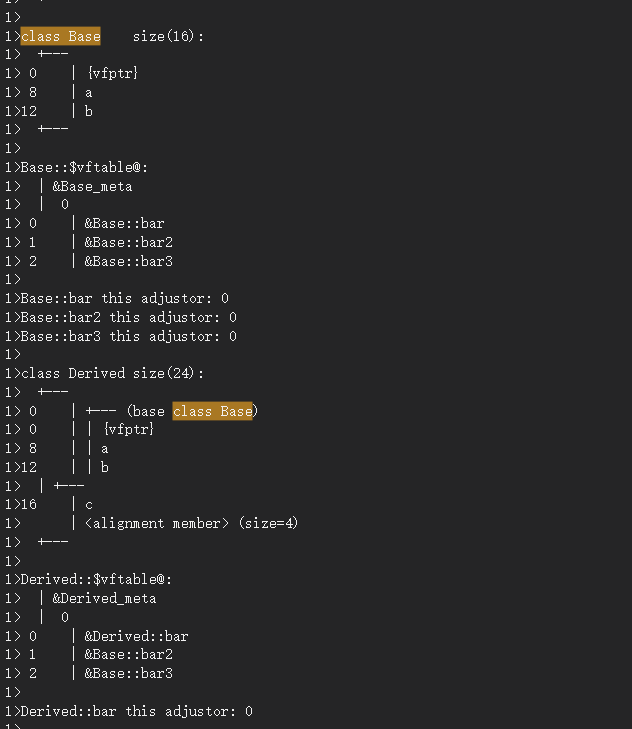The height and width of the screenshot is (729, 632).
Task: Click the '&Derived::bar' vftable entry
Action: [x=136, y=636]
